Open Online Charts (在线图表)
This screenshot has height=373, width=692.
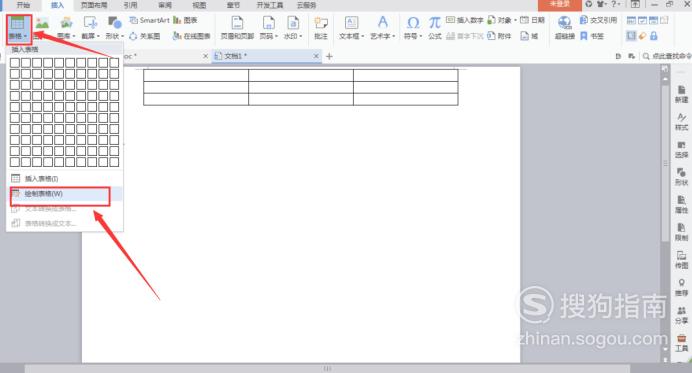coord(192,36)
